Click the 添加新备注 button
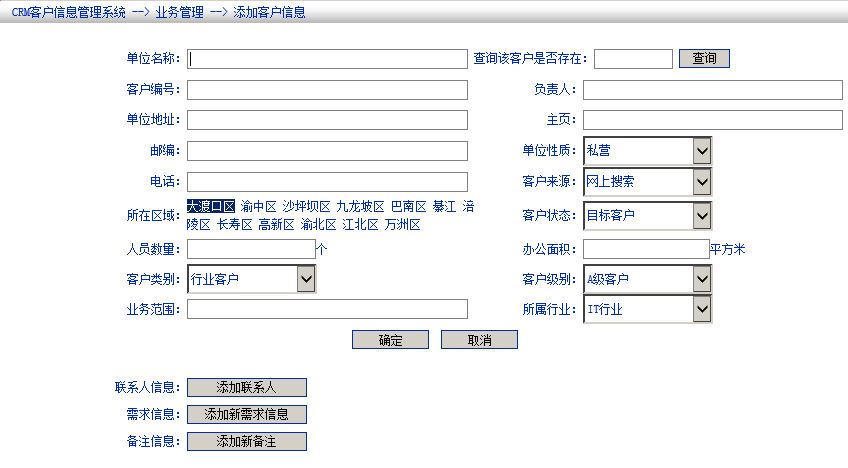This screenshot has height=468, width=848. click(246, 441)
